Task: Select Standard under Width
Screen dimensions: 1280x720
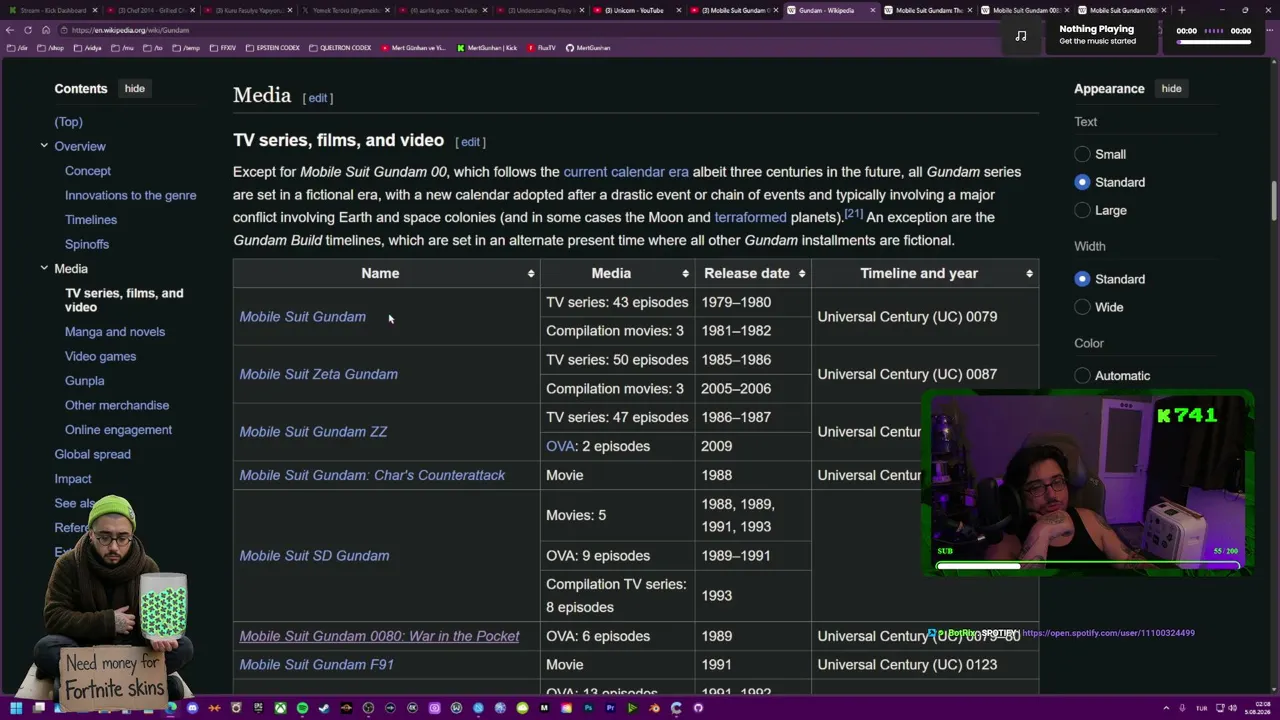Action: pyautogui.click(x=1082, y=279)
